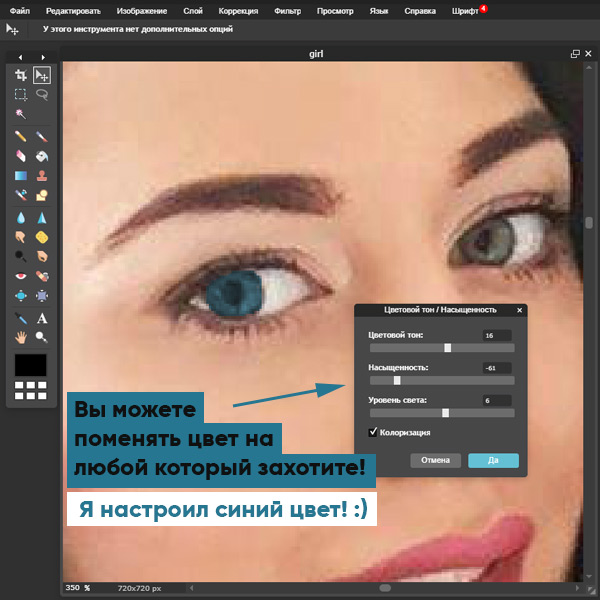This screenshot has height=600, width=600.
Task: Confirm with the Да button
Action: click(493, 461)
